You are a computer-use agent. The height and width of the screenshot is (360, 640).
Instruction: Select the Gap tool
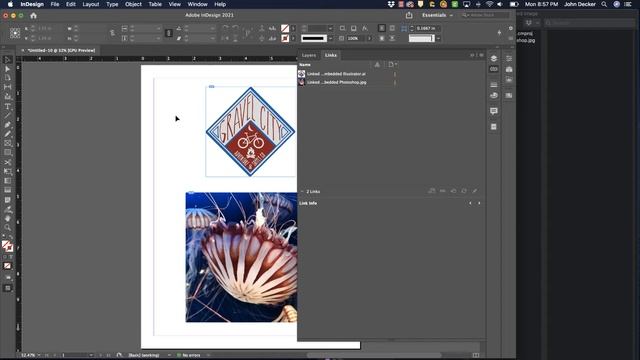coord(7,87)
